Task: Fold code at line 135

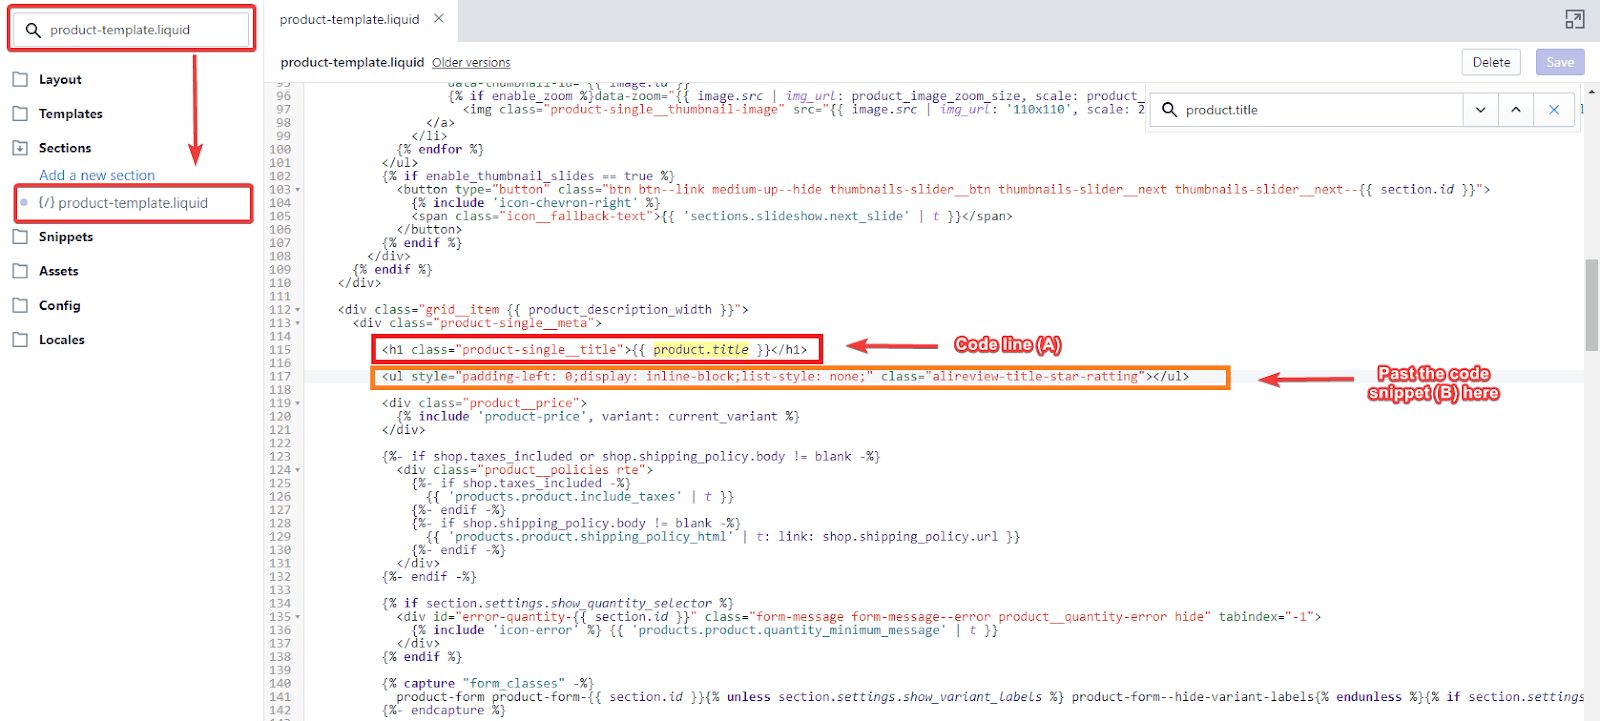Action: (x=297, y=617)
